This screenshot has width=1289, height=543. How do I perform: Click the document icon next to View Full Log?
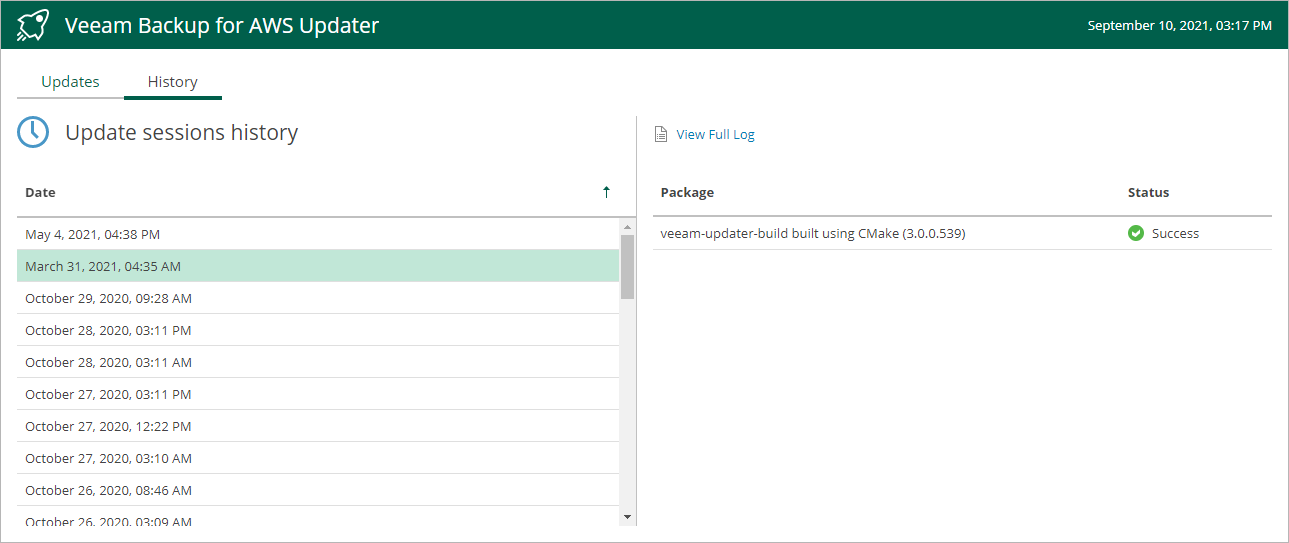coord(660,135)
